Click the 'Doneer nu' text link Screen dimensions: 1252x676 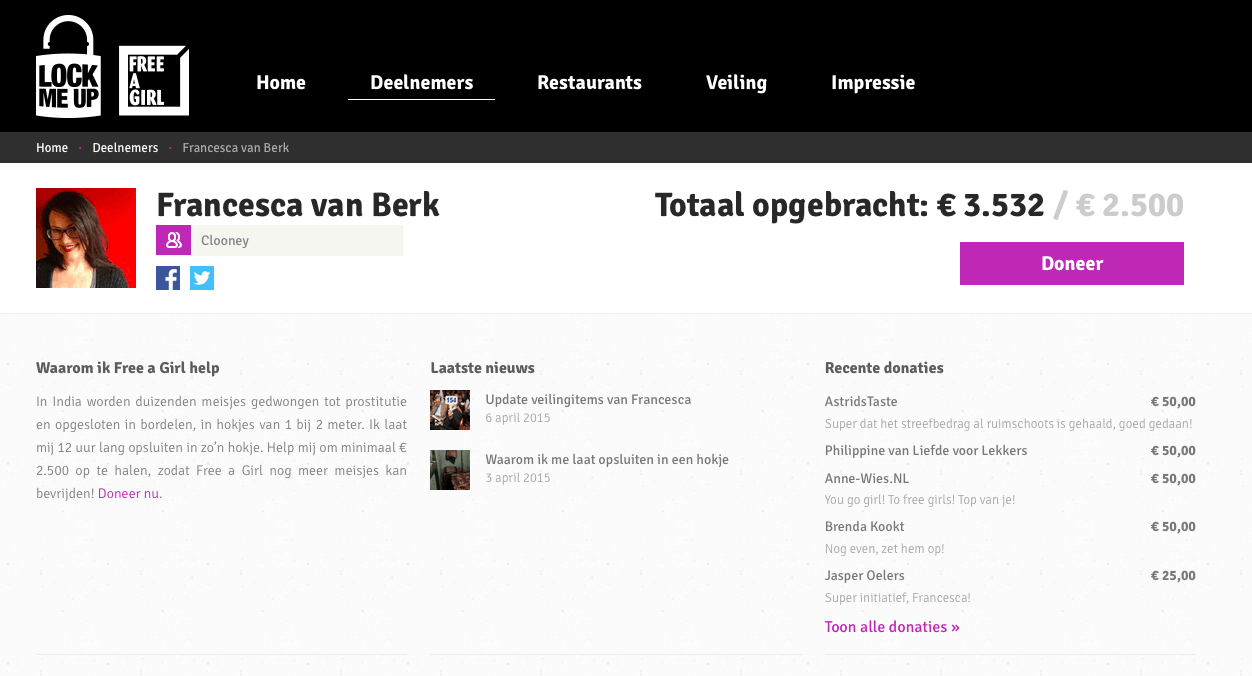point(128,493)
